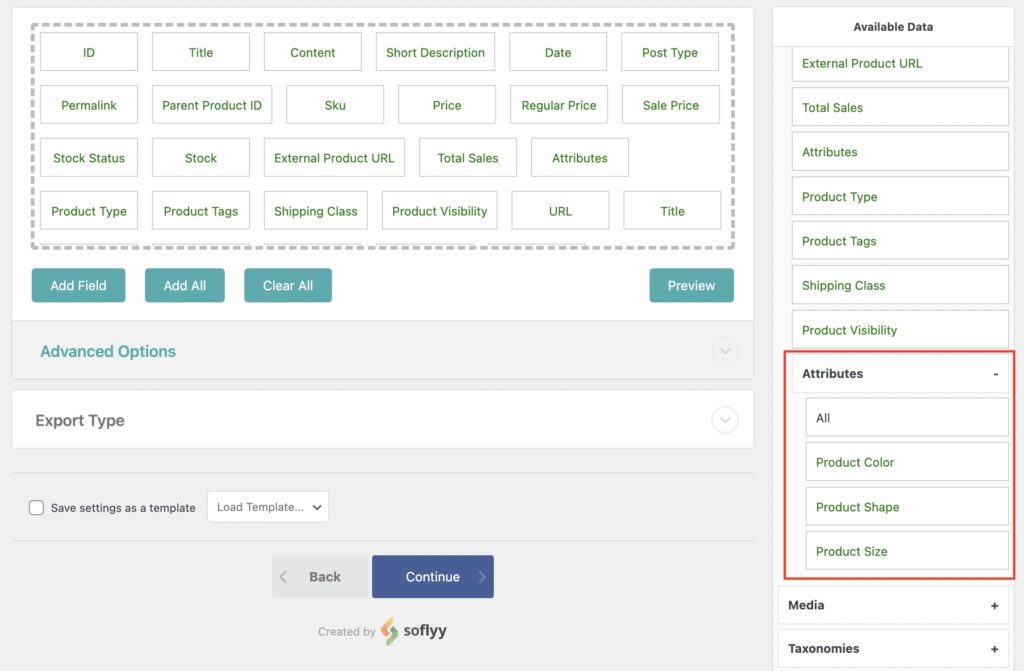This screenshot has width=1024, height=671.
Task: Click Continue to proceed
Action: click(432, 576)
